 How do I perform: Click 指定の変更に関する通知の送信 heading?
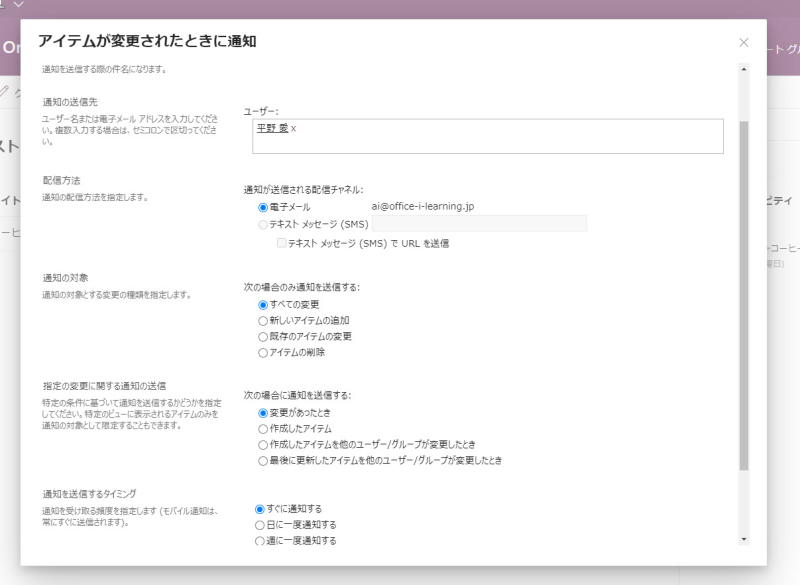[x=104, y=386]
